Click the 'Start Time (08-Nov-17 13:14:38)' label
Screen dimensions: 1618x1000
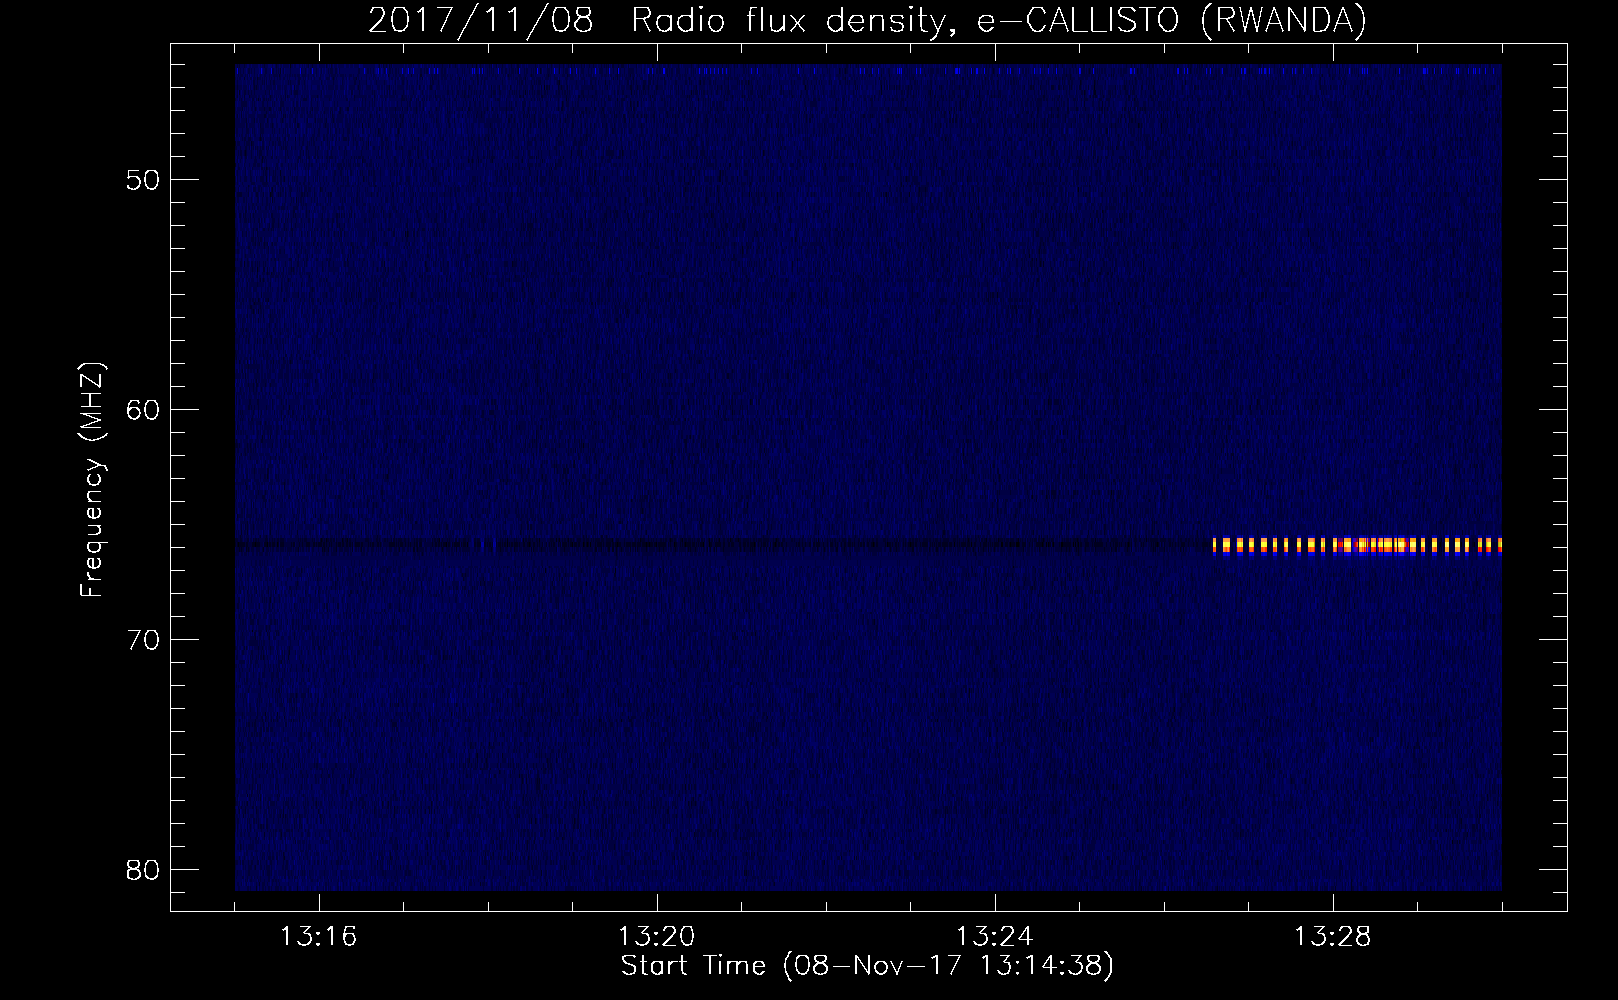click(x=867, y=966)
